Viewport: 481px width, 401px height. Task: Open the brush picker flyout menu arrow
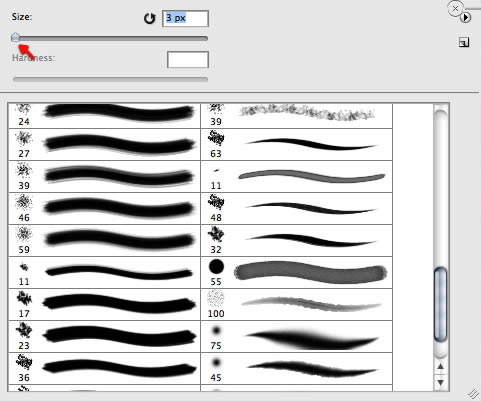[465, 17]
